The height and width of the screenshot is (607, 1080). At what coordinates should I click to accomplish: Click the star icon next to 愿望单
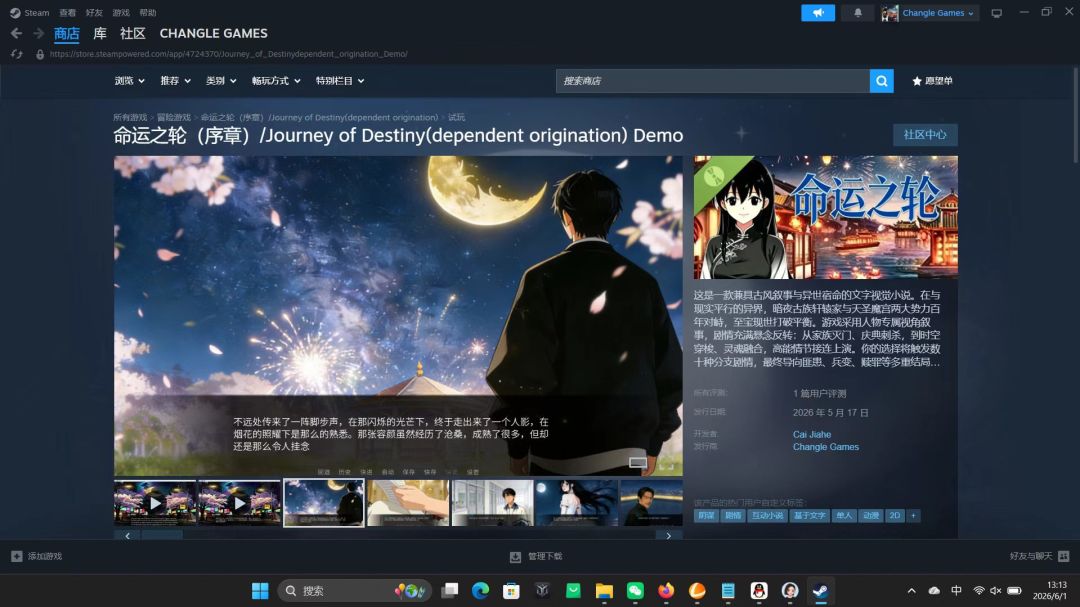pos(917,81)
